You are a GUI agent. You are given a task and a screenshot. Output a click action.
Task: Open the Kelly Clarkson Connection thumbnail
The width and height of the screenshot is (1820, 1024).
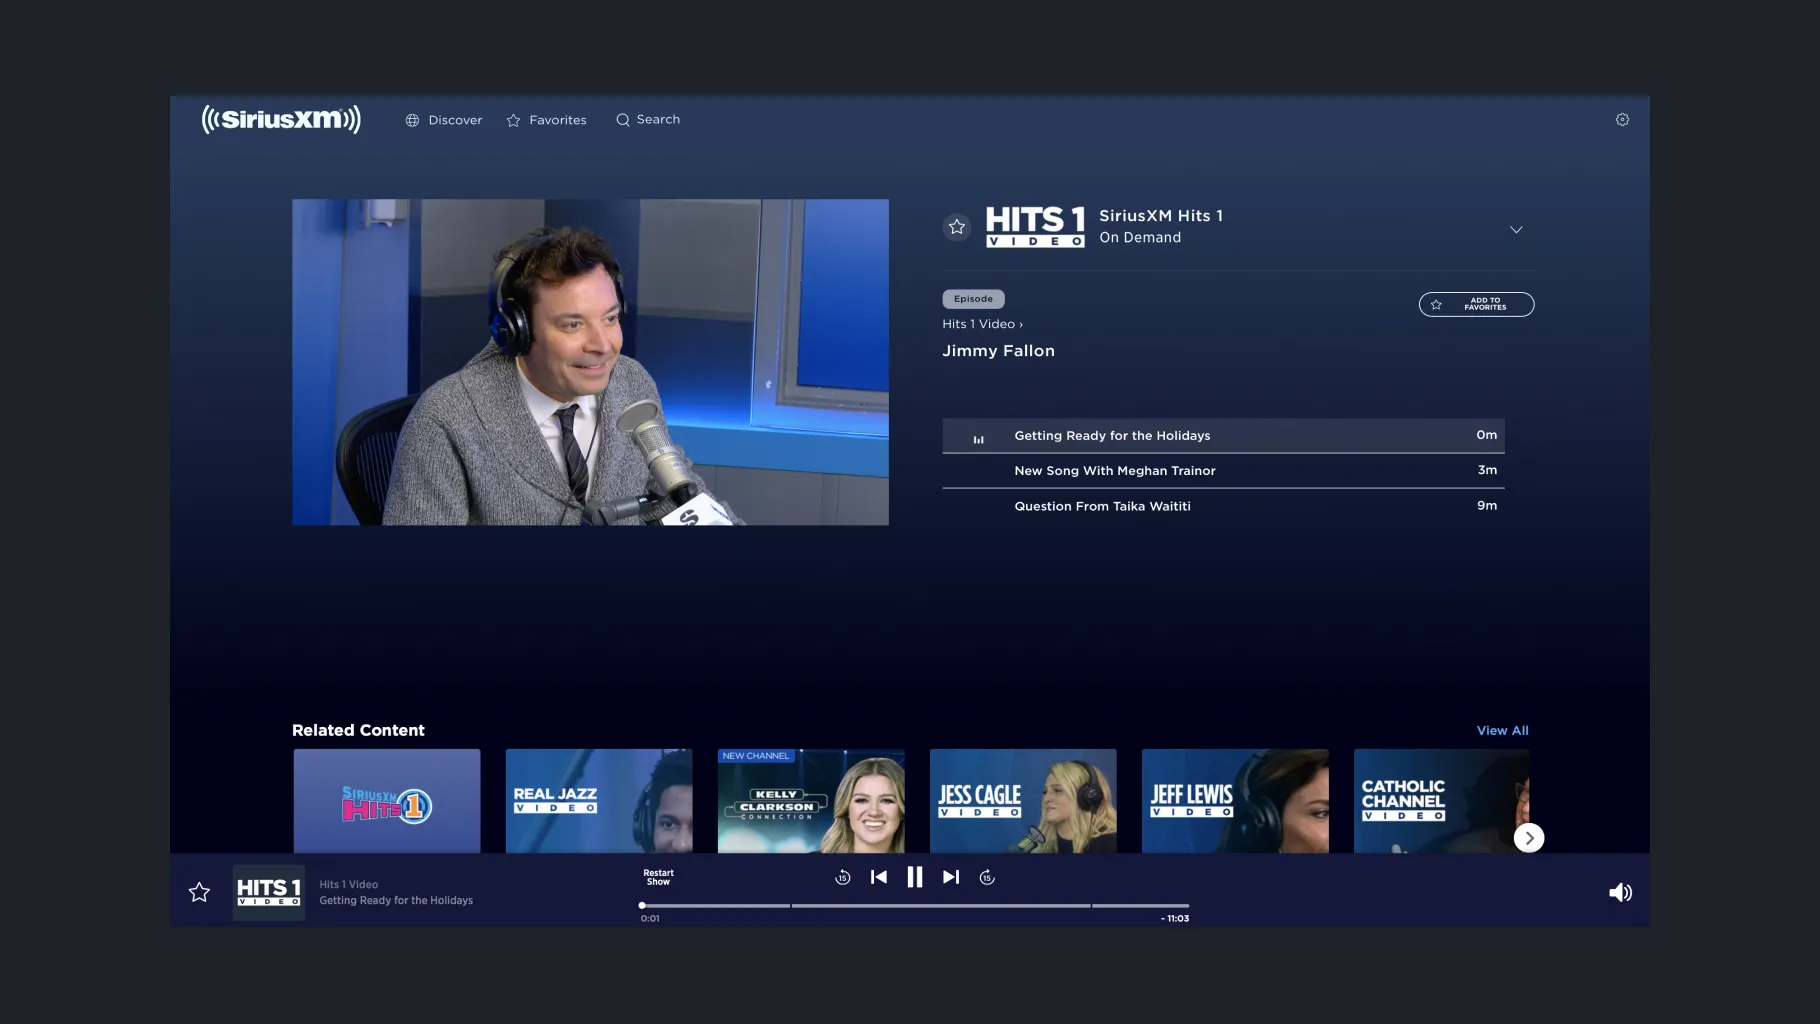811,801
